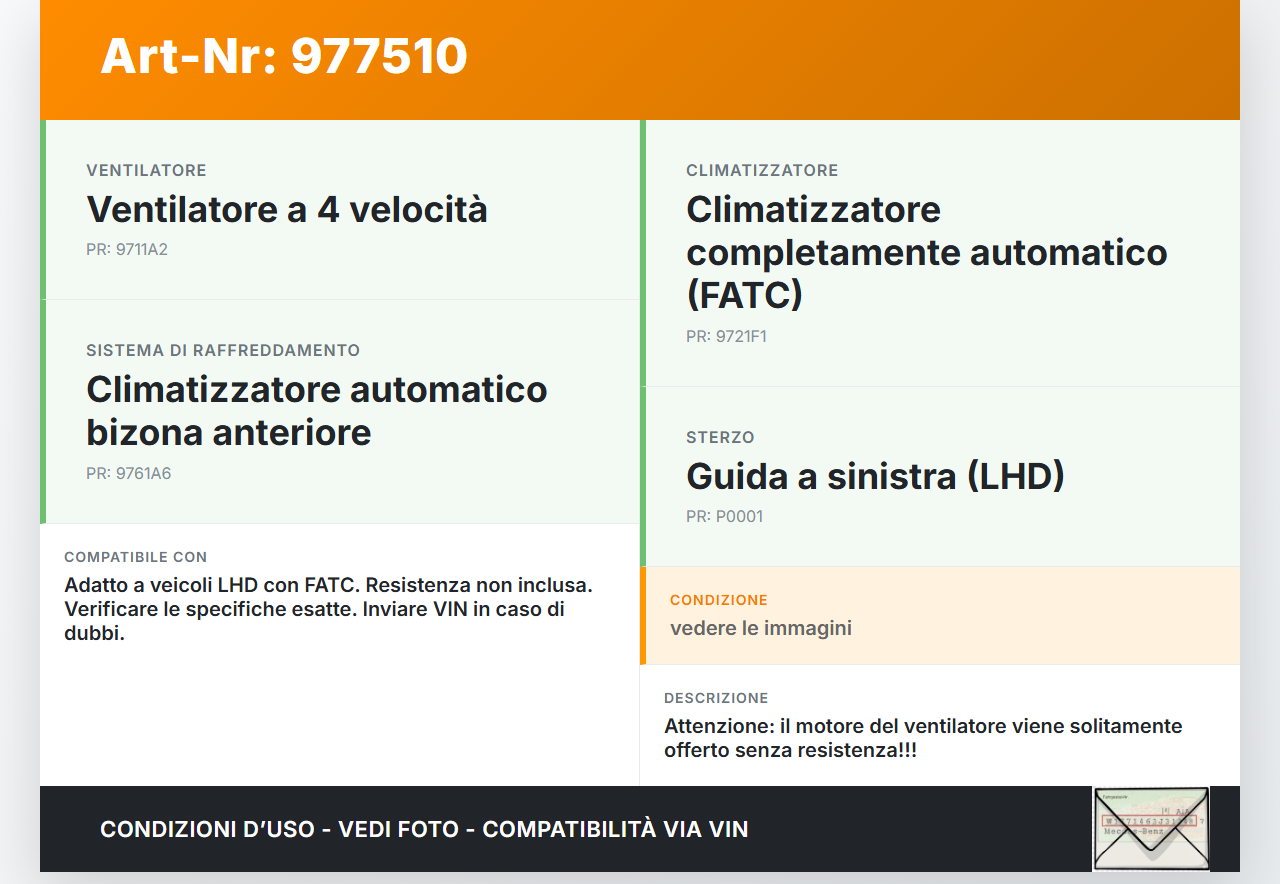
Task: Click the orange "CONDIZIONE" label
Action: point(719,600)
